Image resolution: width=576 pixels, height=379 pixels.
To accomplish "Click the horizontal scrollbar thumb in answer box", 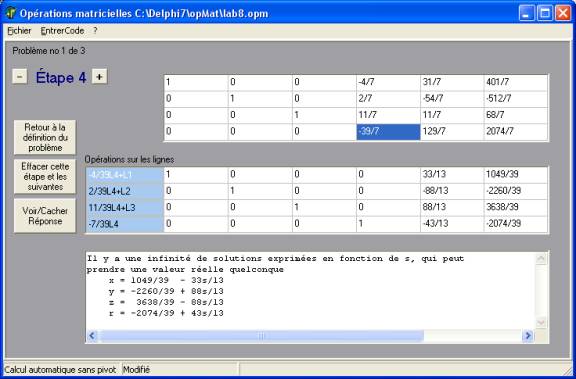I will point(261,336).
